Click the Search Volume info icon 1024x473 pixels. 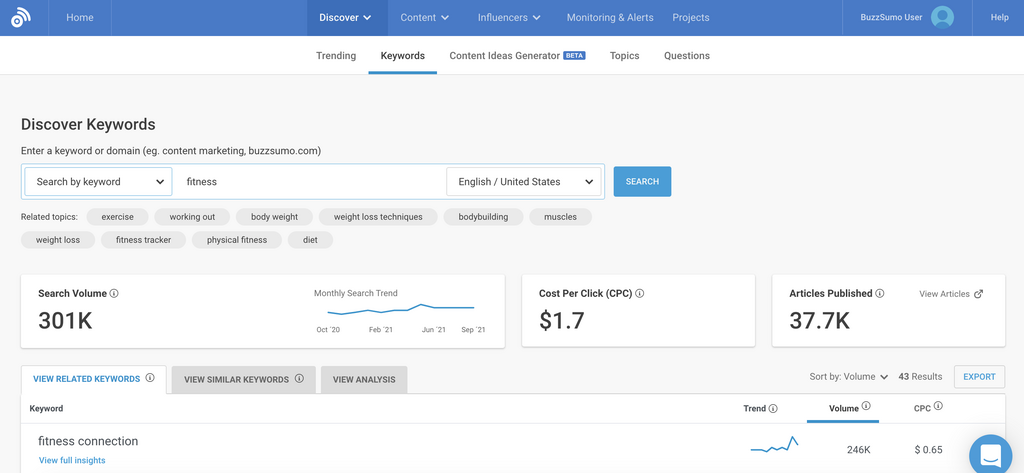pos(114,294)
